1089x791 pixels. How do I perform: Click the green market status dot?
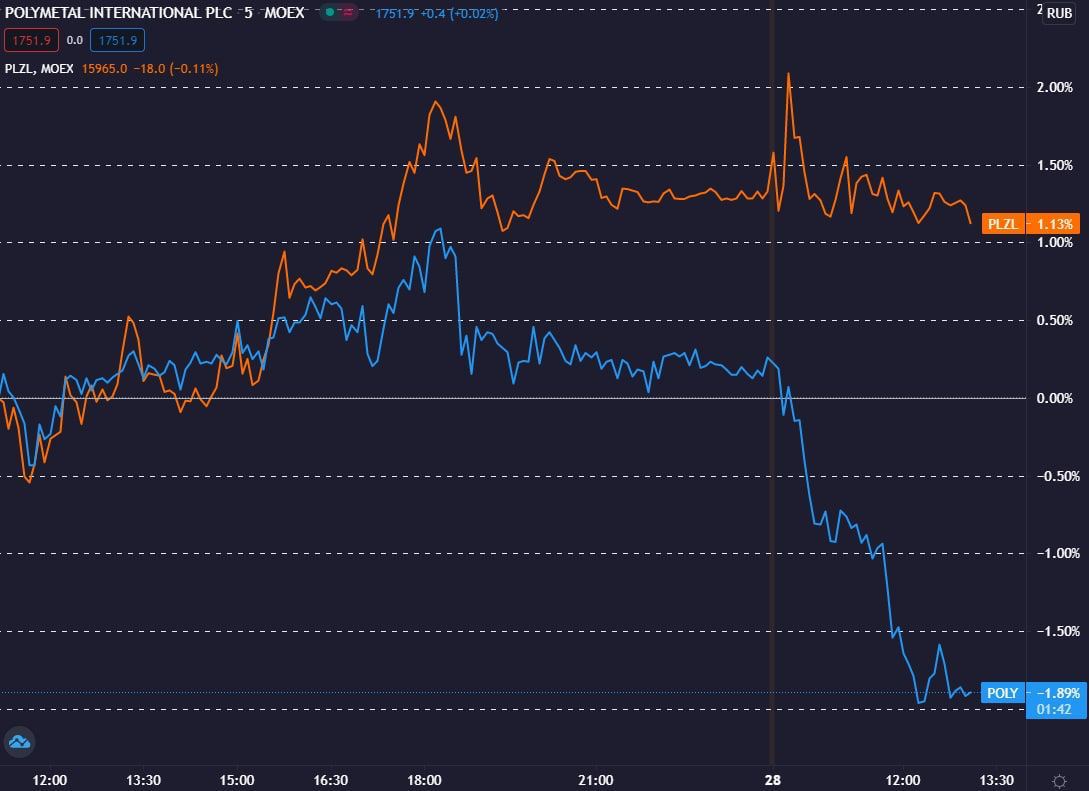[x=330, y=12]
